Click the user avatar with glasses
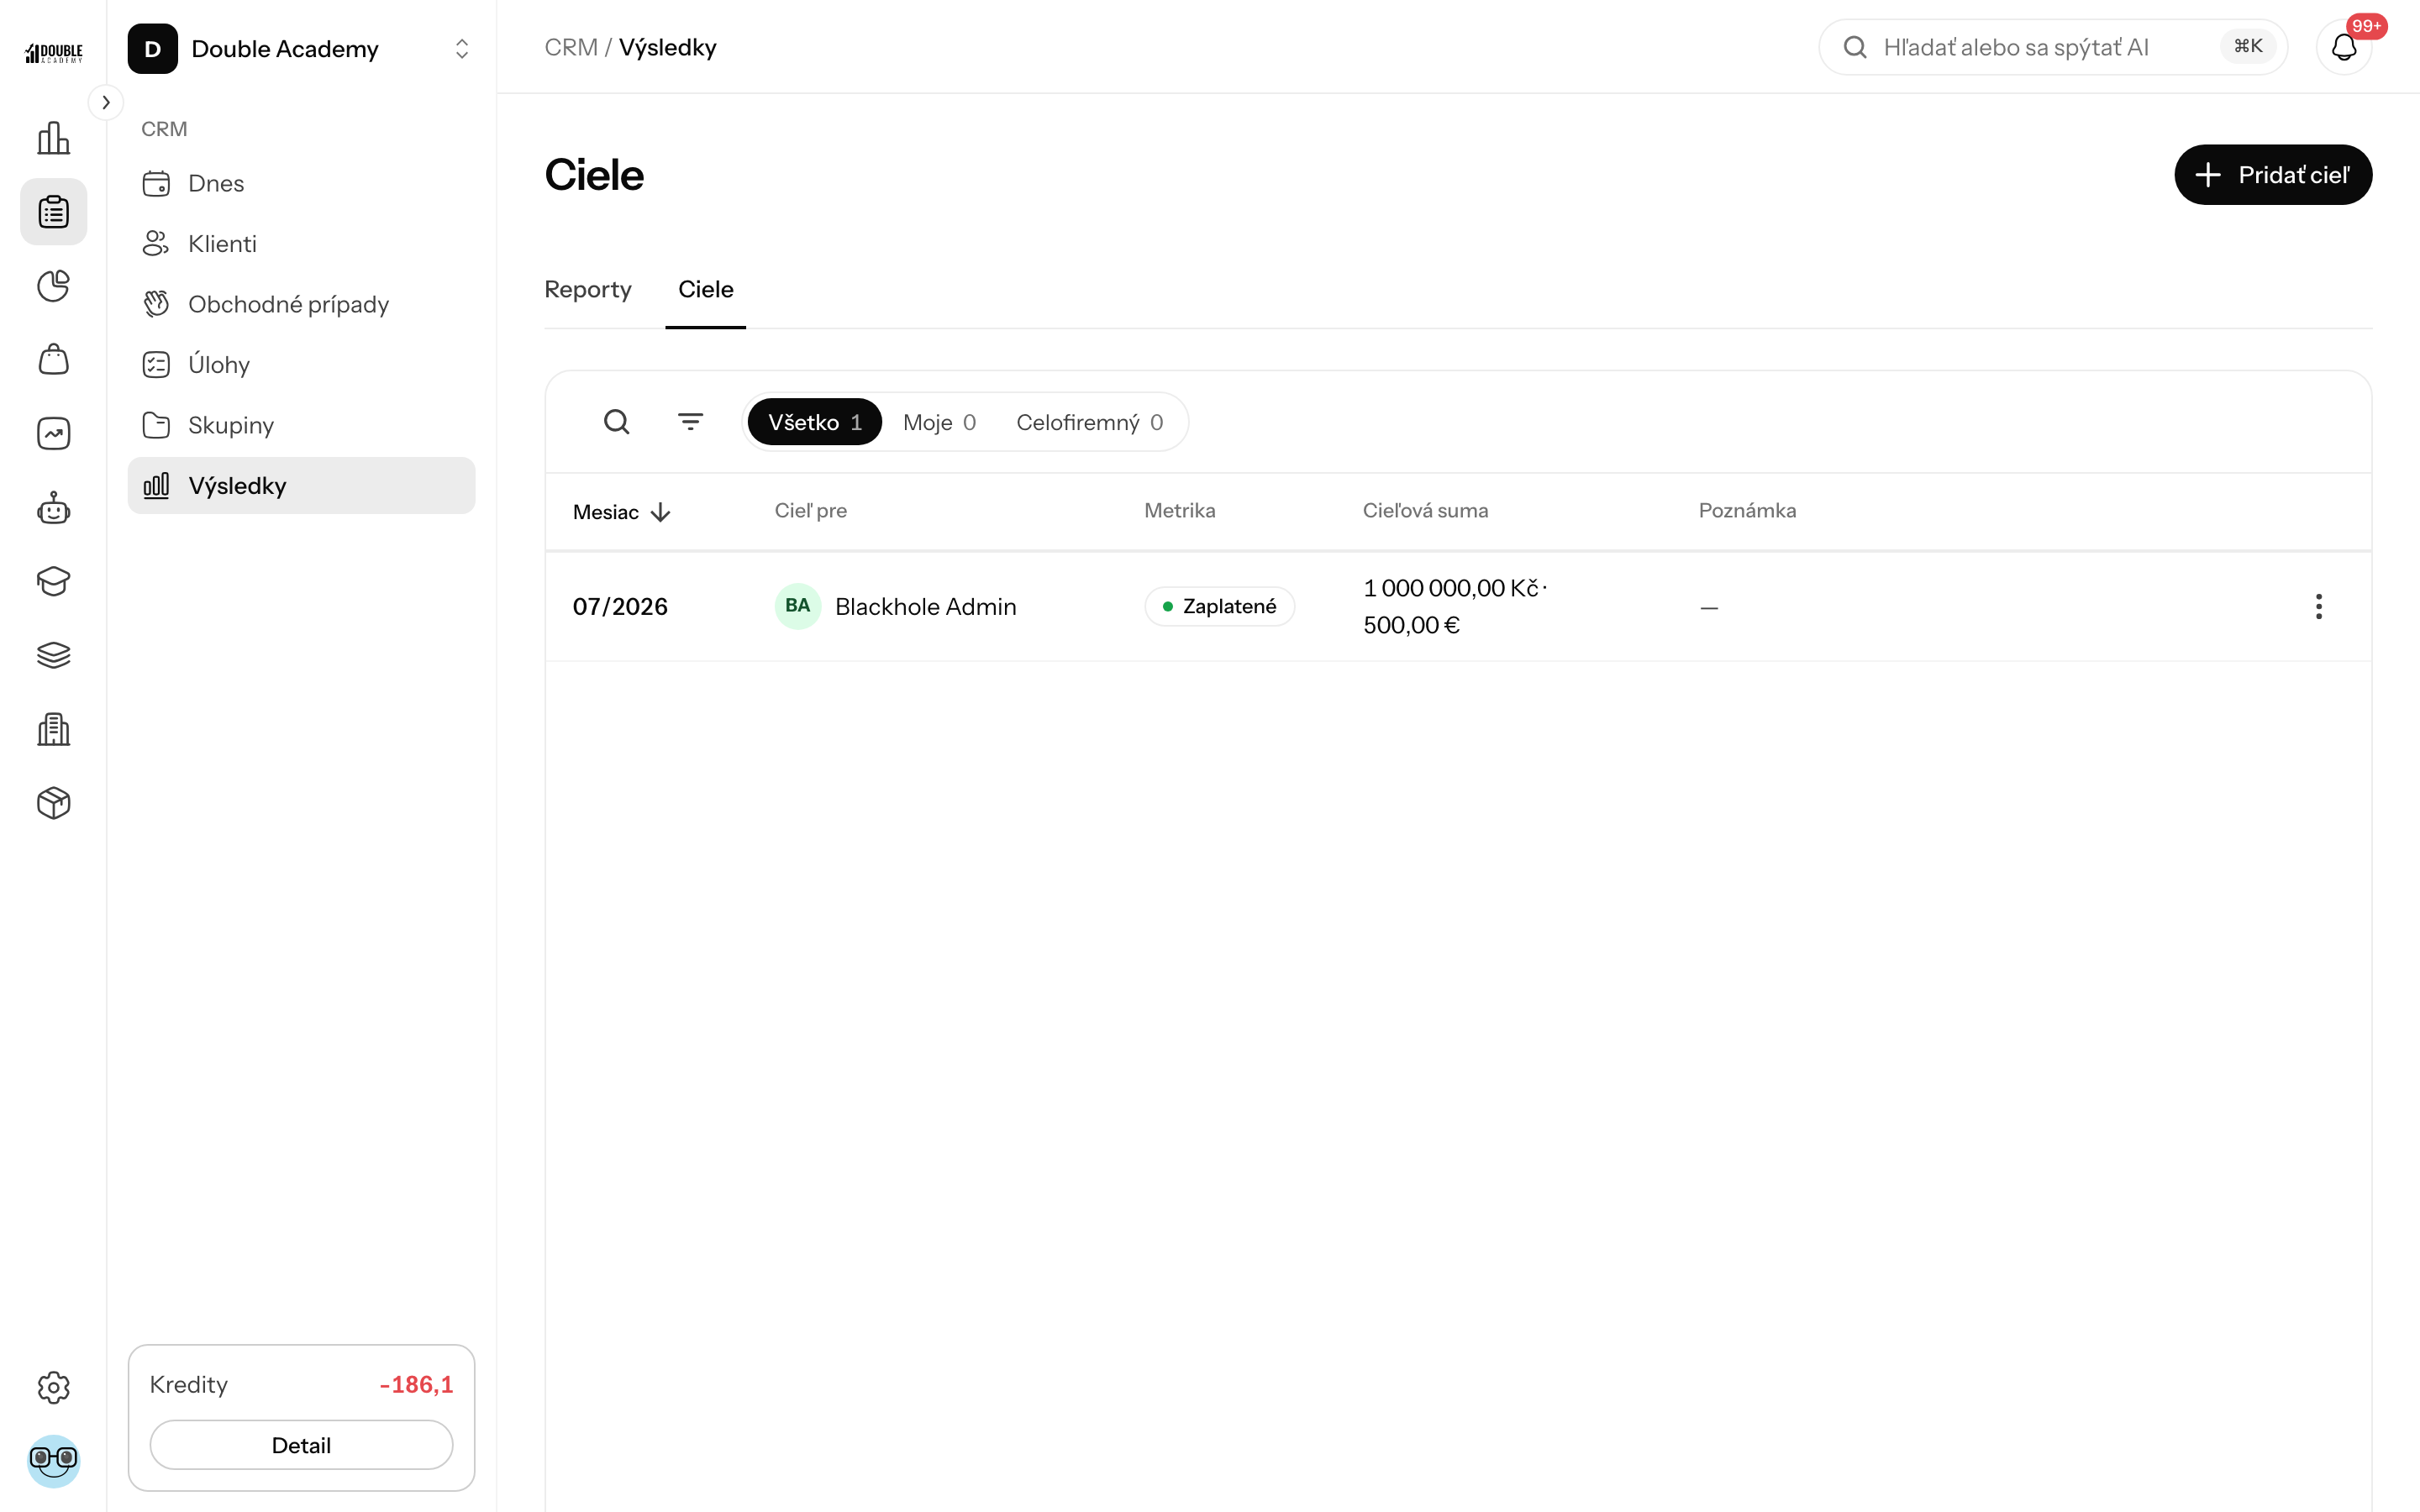This screenshot has width=2420, height=1512. 53,1461
